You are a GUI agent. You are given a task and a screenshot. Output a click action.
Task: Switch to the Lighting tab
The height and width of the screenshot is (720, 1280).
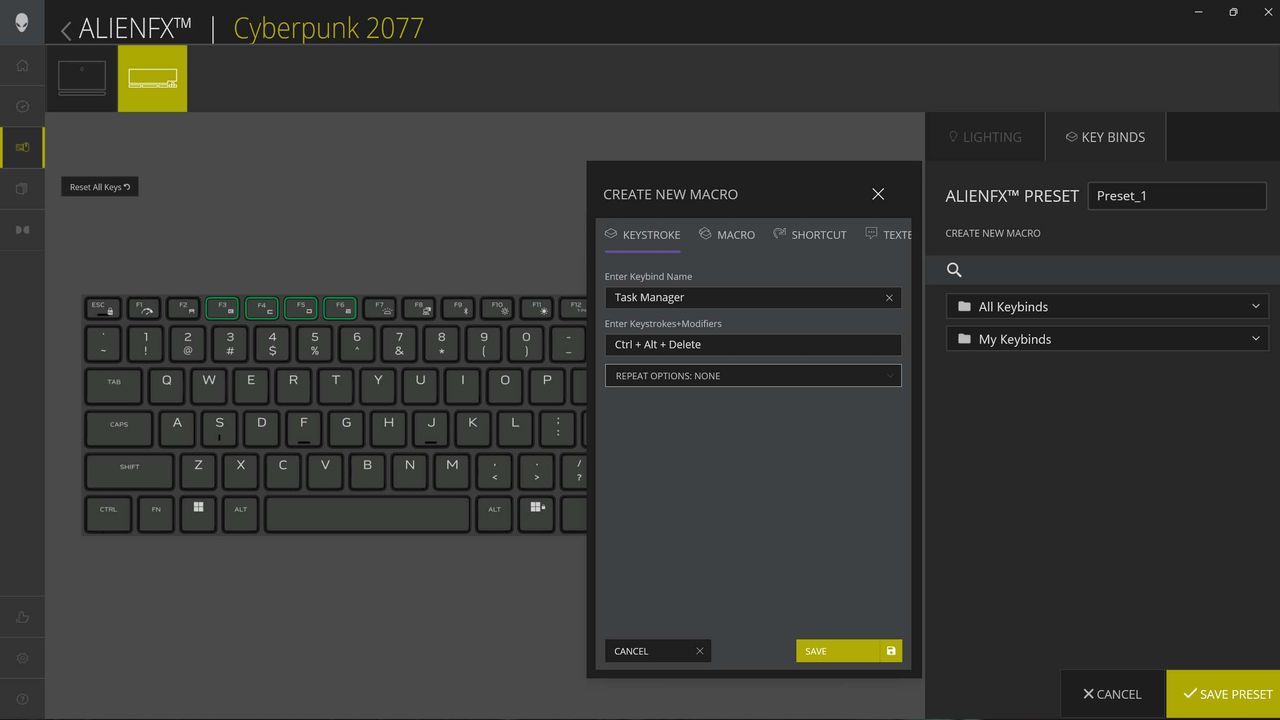click(985, 137)
